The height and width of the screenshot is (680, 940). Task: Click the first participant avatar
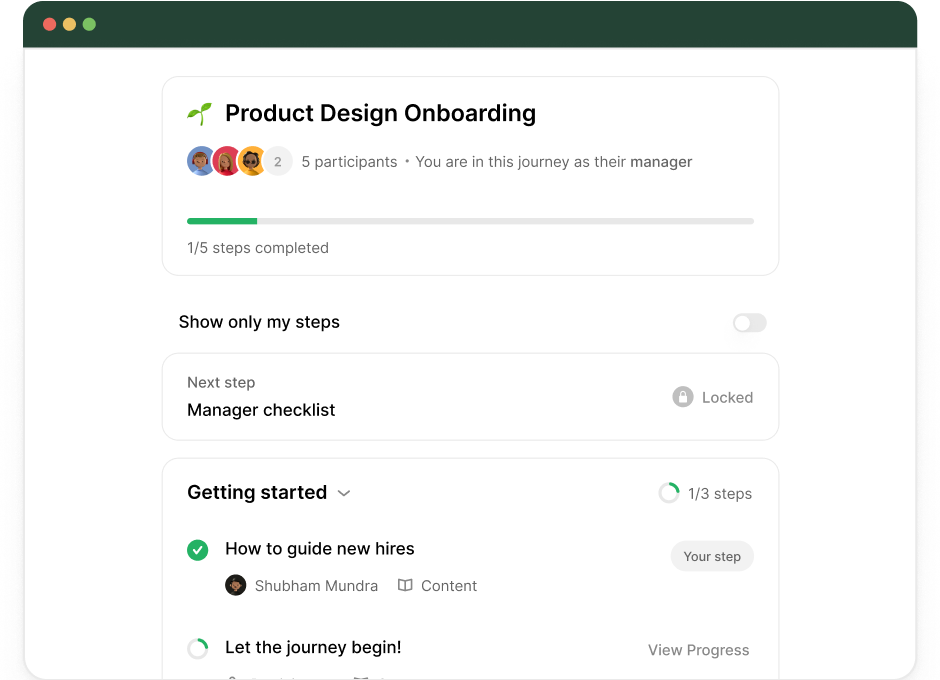coord(201,161)
